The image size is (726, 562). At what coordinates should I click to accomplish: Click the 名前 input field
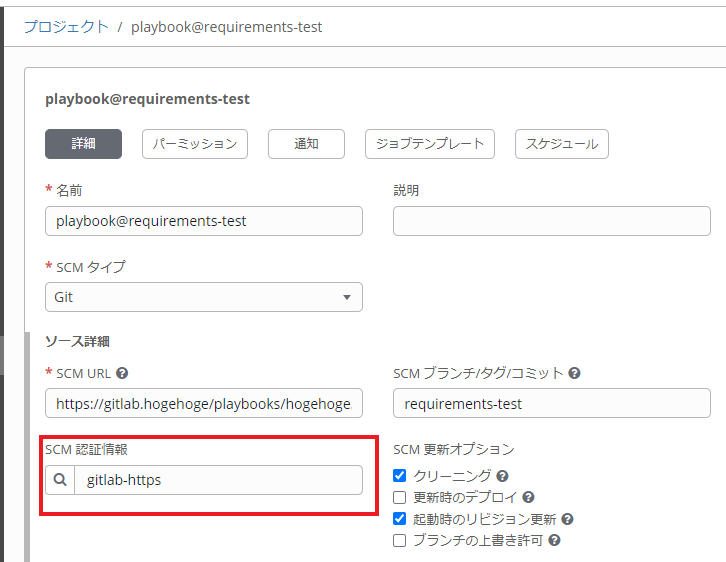tap(204, 221)
